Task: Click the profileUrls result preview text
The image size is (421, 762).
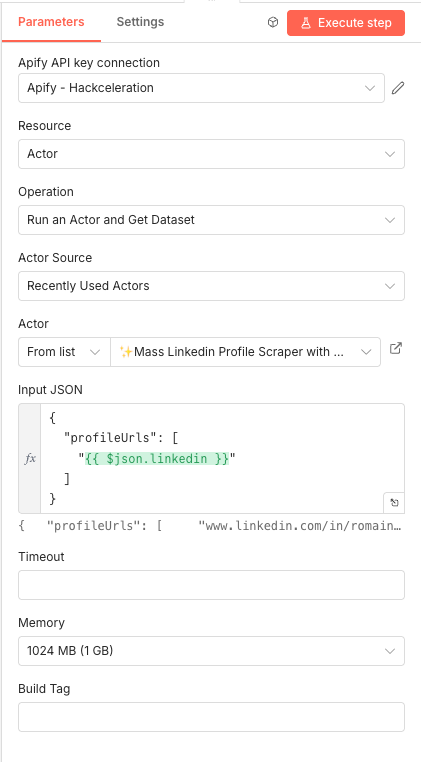Action: tap(211, 525)
